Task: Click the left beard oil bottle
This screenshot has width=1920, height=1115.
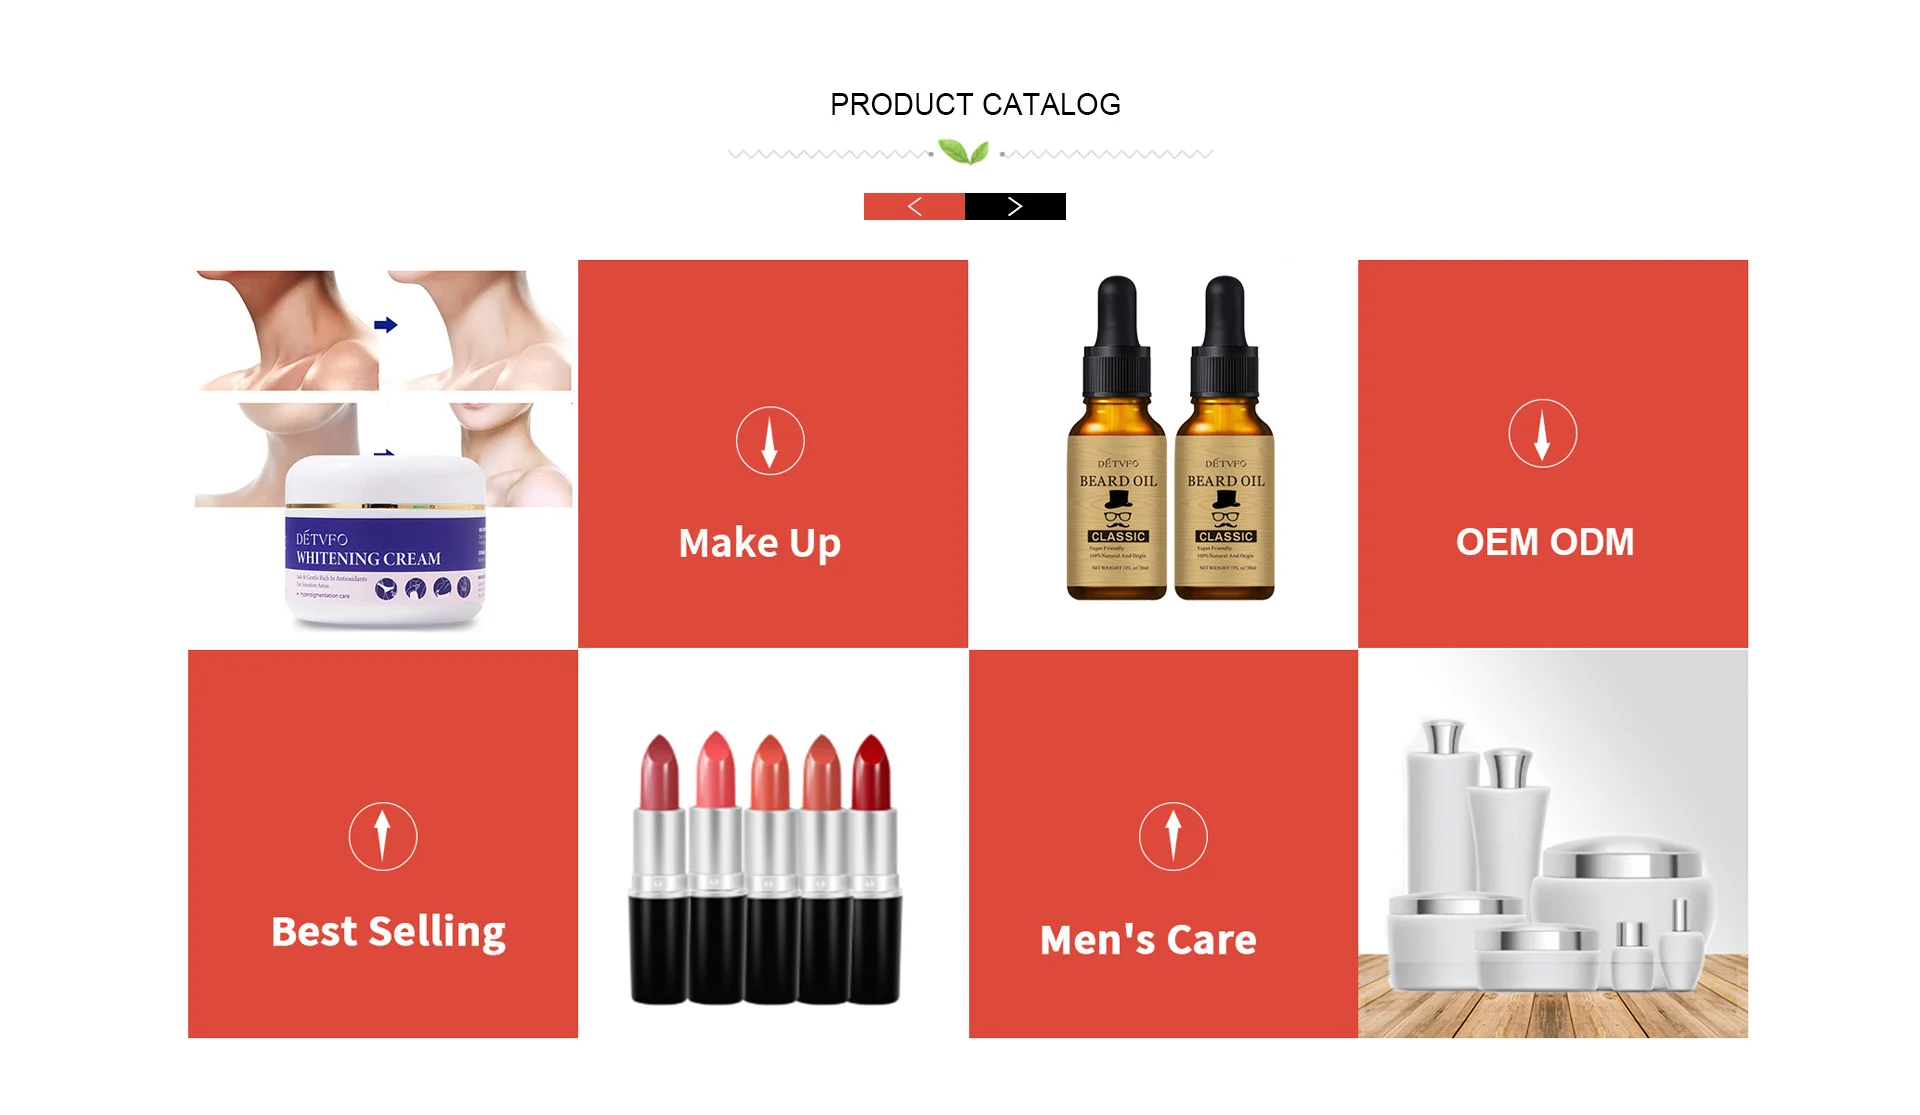Action: point(1117,438)
